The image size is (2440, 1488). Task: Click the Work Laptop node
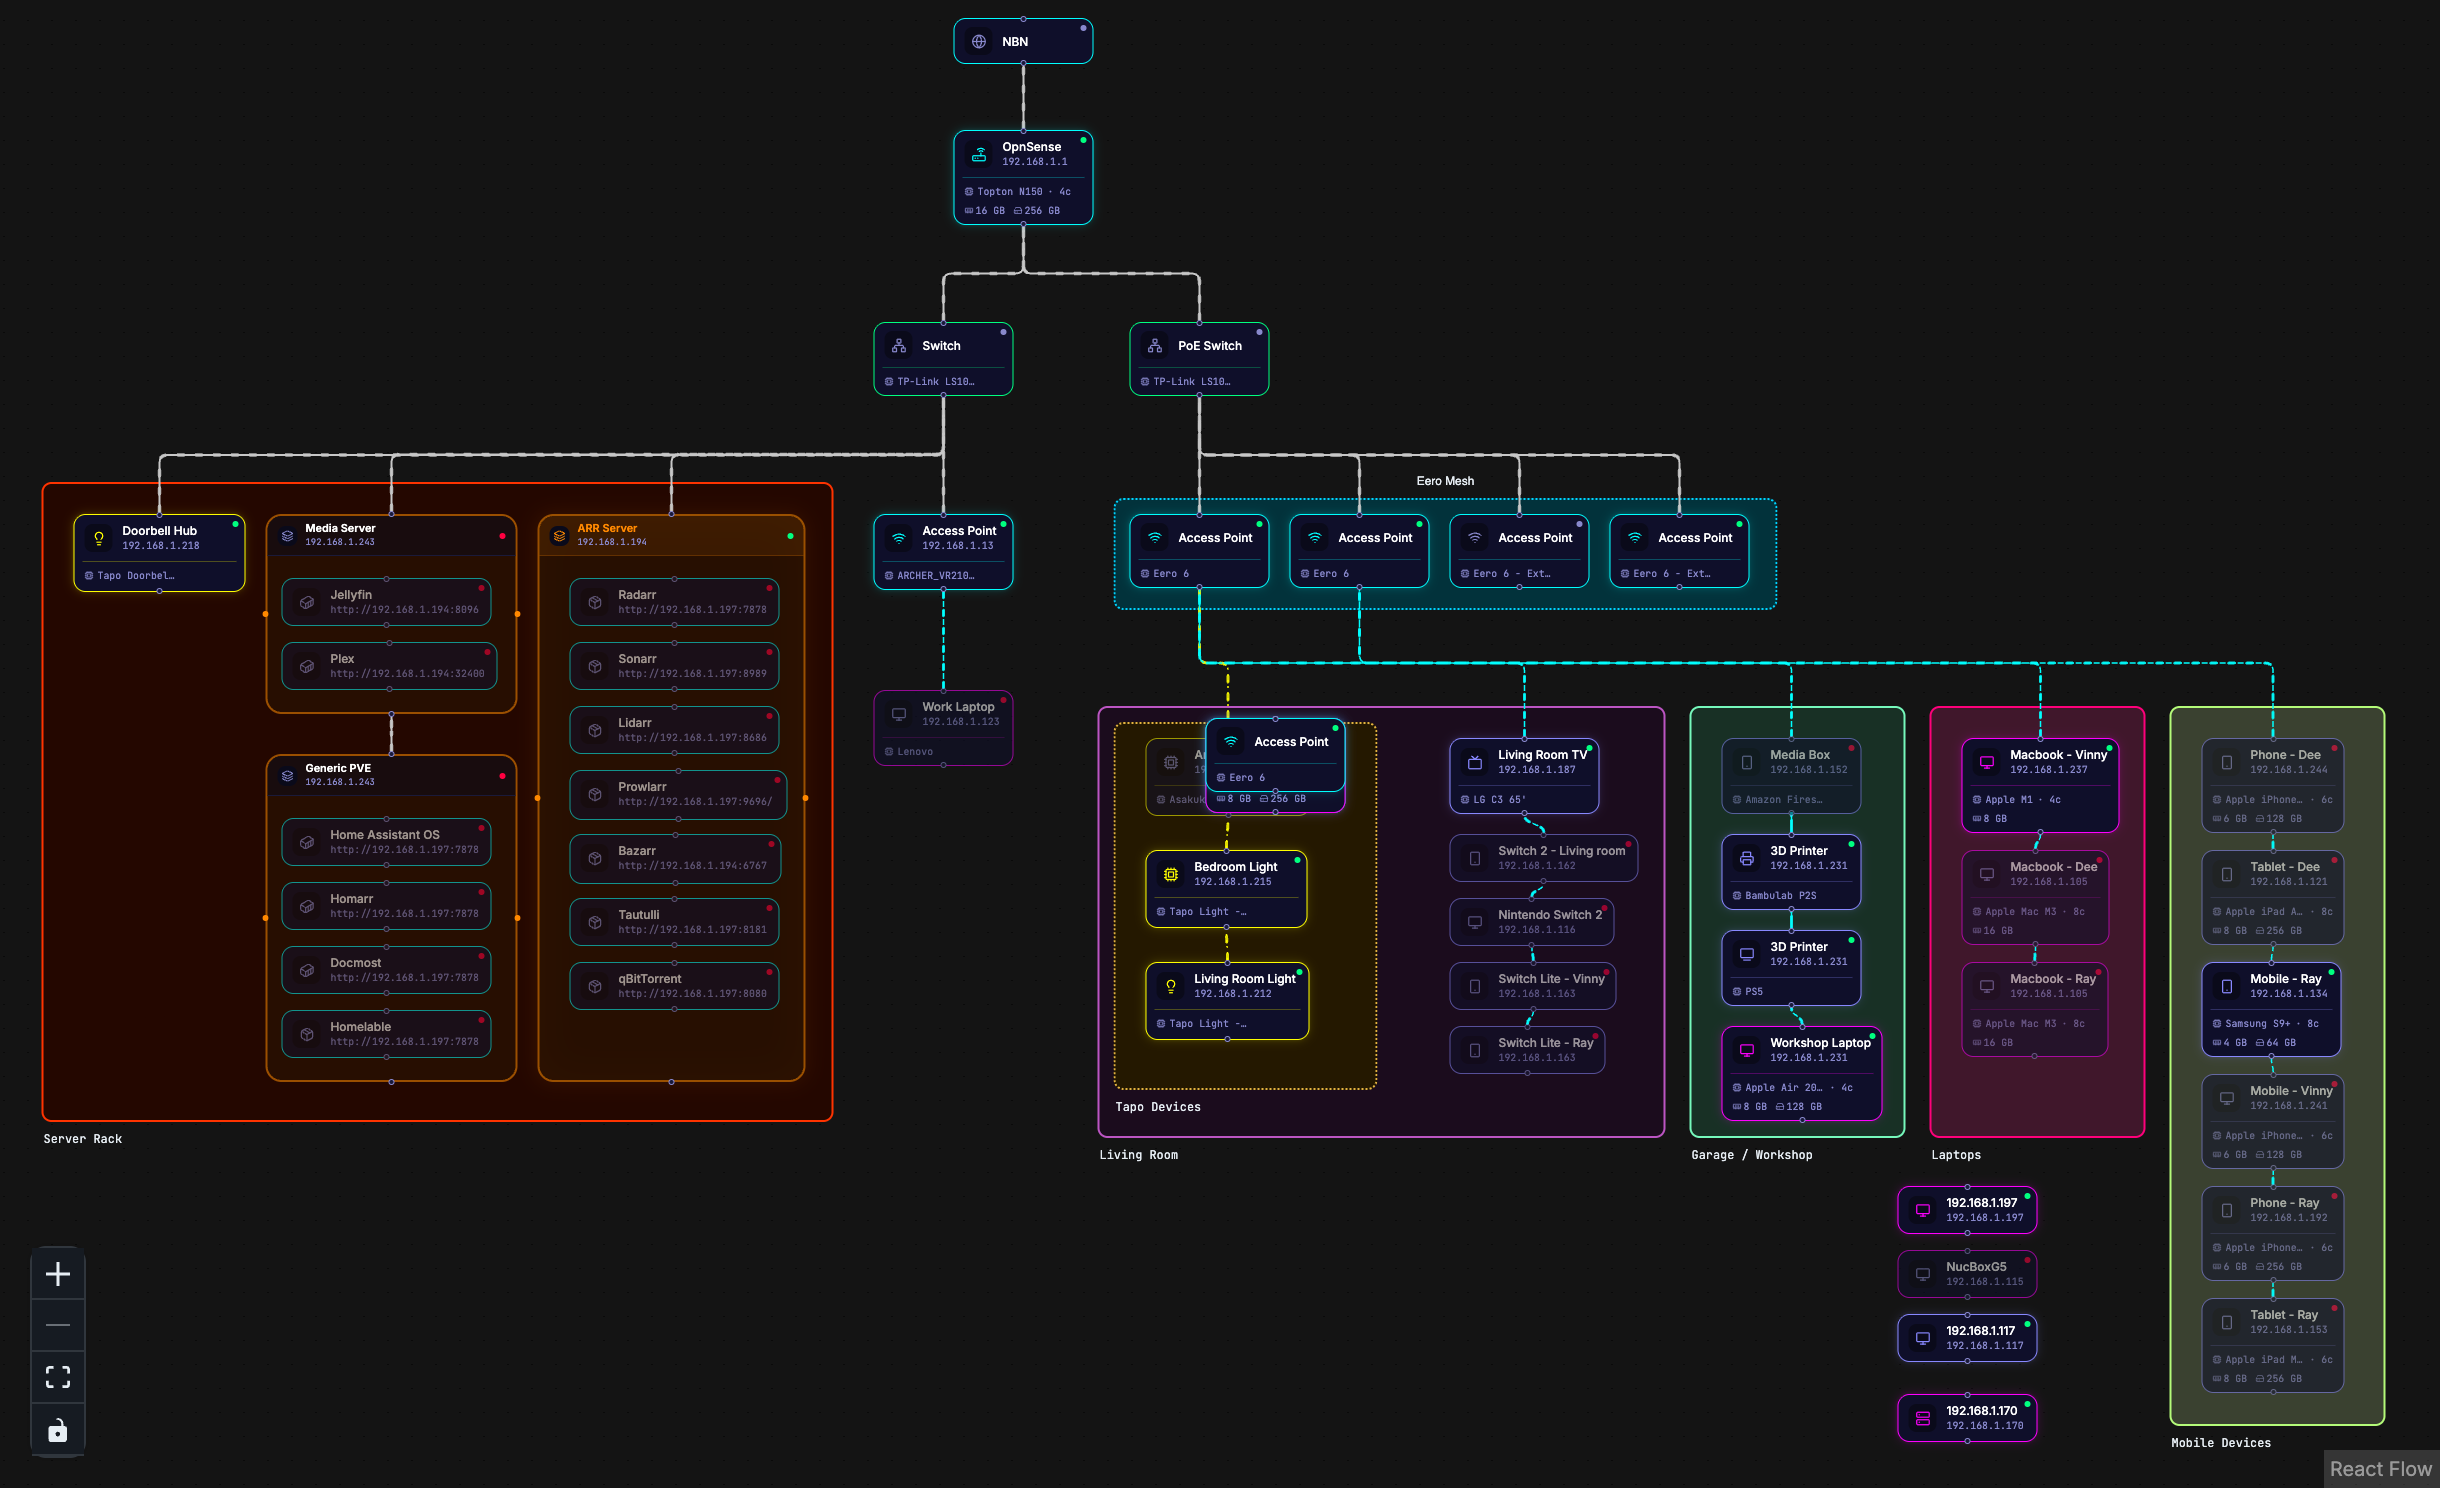(943, 728)
